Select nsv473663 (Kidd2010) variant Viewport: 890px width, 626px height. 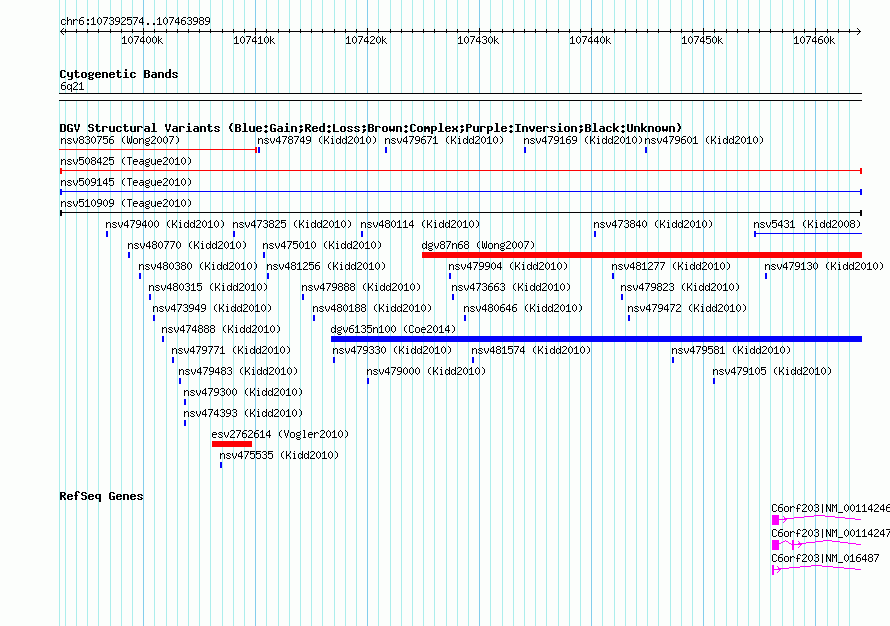tap(511, 287)
